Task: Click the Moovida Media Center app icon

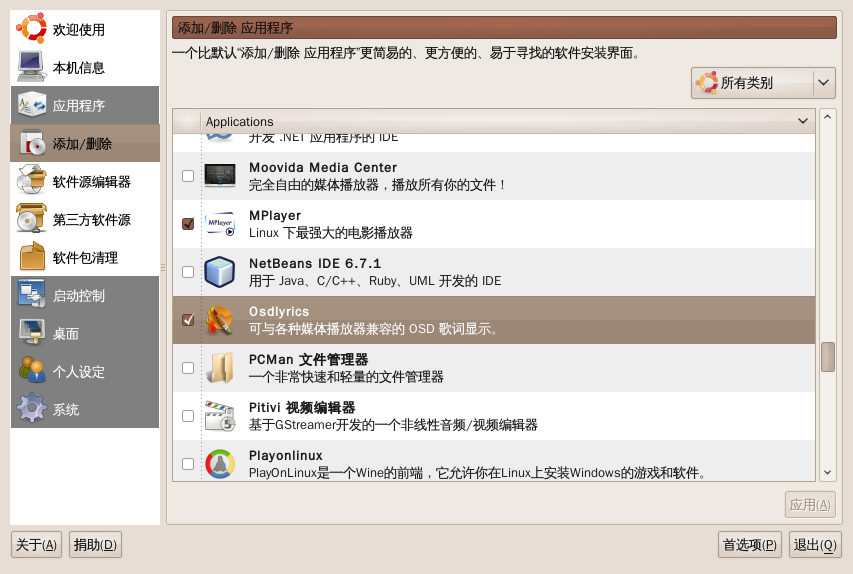Action: click(x=220, y=176)
